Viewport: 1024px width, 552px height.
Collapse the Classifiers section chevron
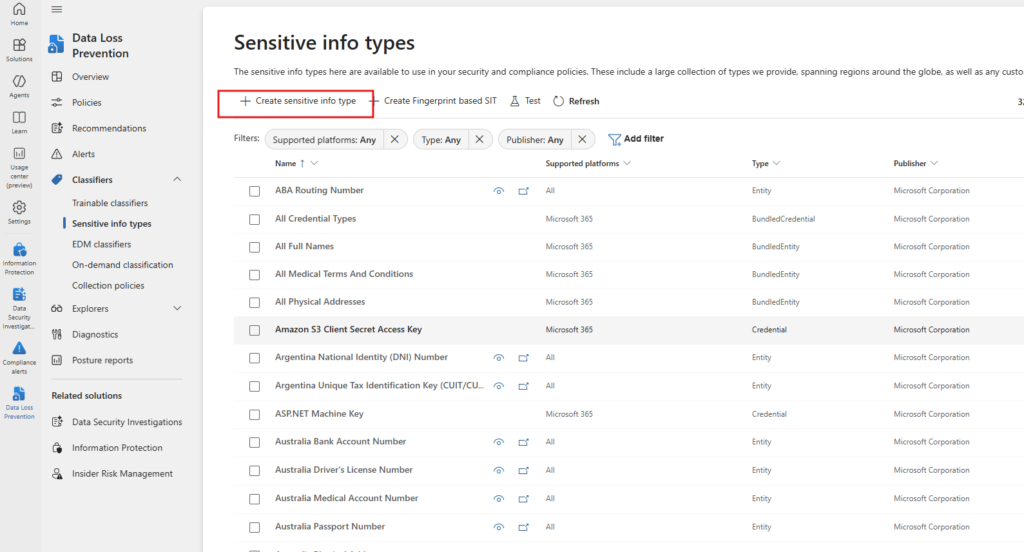click(177, 180)
